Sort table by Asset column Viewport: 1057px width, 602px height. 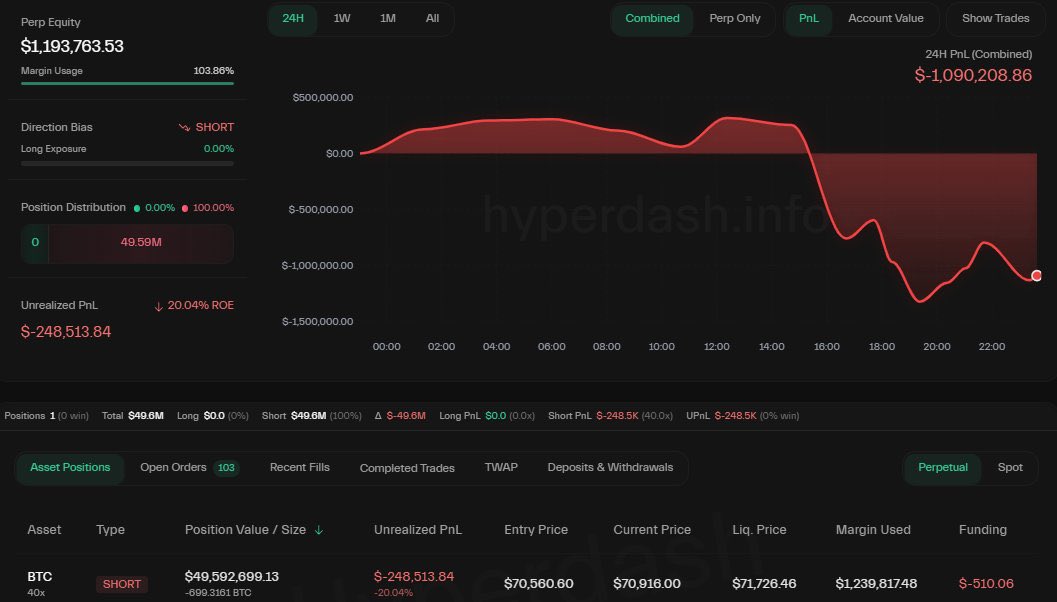pos(44,530)
